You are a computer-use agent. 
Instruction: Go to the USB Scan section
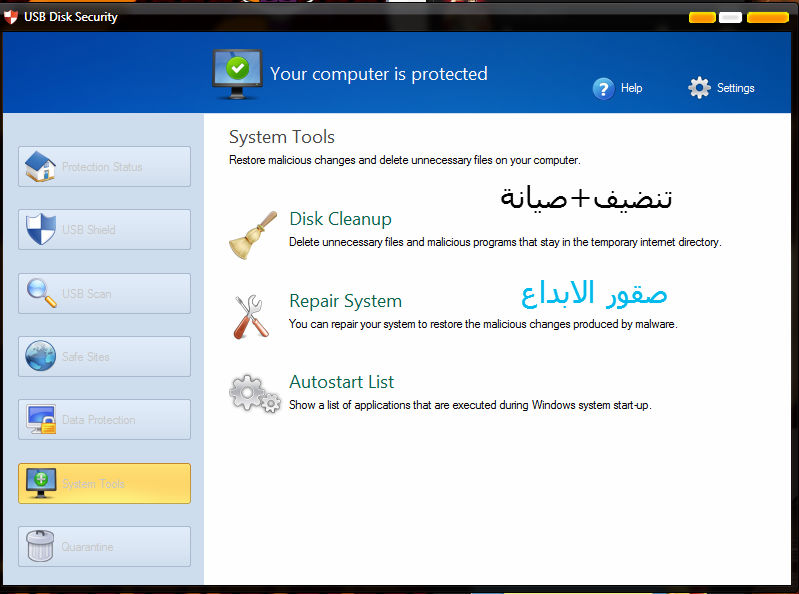pos(104,294)
